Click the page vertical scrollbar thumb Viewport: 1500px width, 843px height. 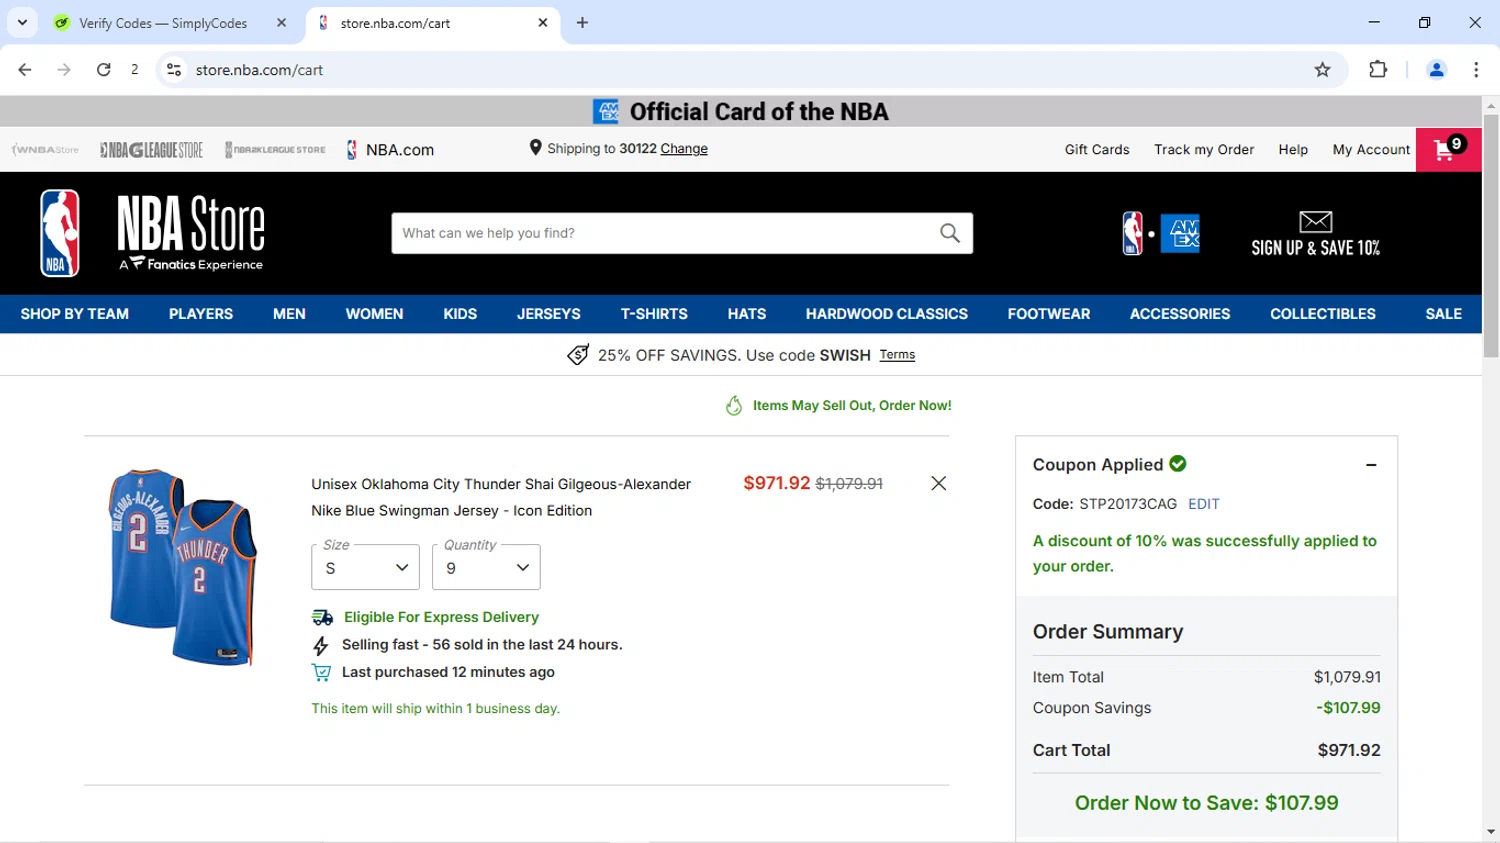1491,235
